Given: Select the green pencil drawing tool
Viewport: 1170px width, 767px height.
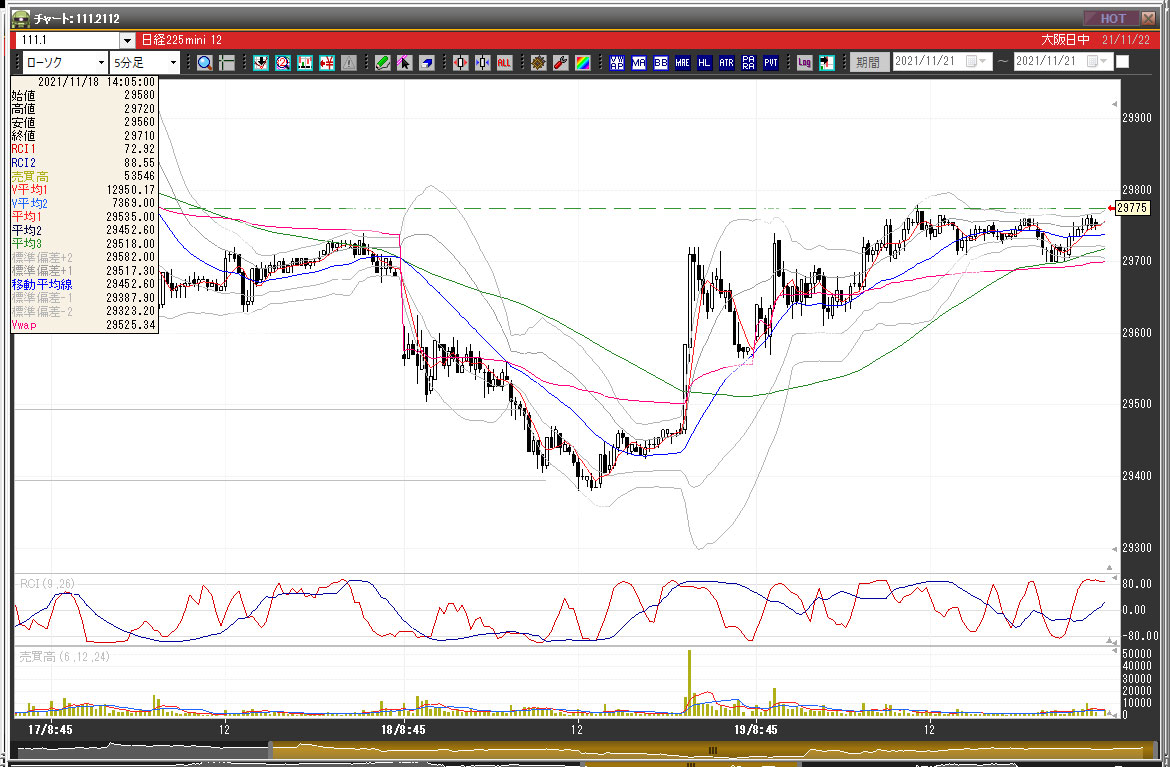Looking at the screenshot, I should 382,63.
